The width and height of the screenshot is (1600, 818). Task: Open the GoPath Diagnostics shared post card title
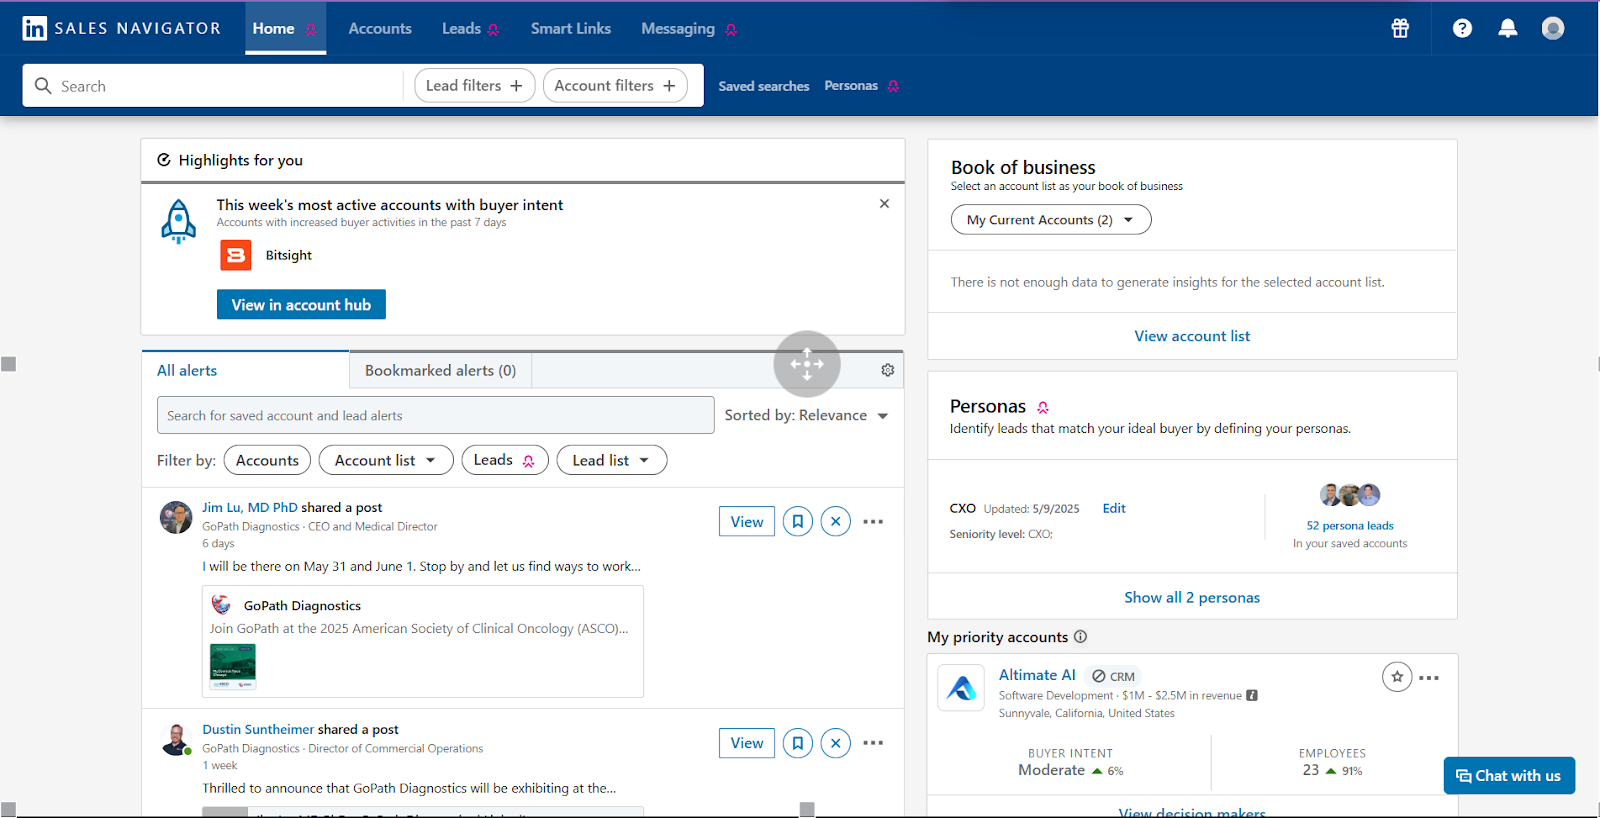(x=302, y=605)
